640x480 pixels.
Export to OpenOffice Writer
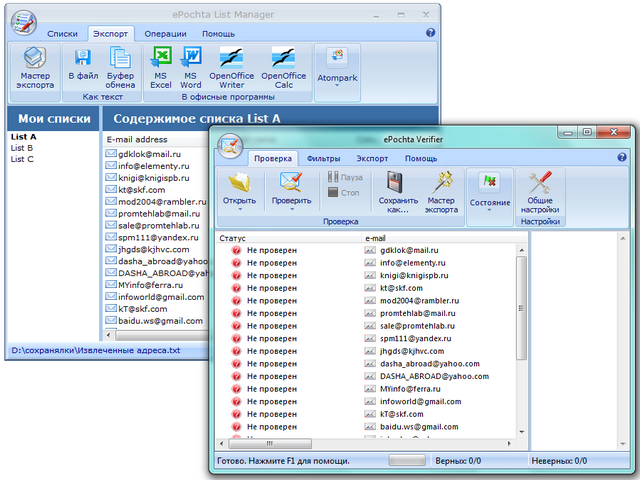231,68
